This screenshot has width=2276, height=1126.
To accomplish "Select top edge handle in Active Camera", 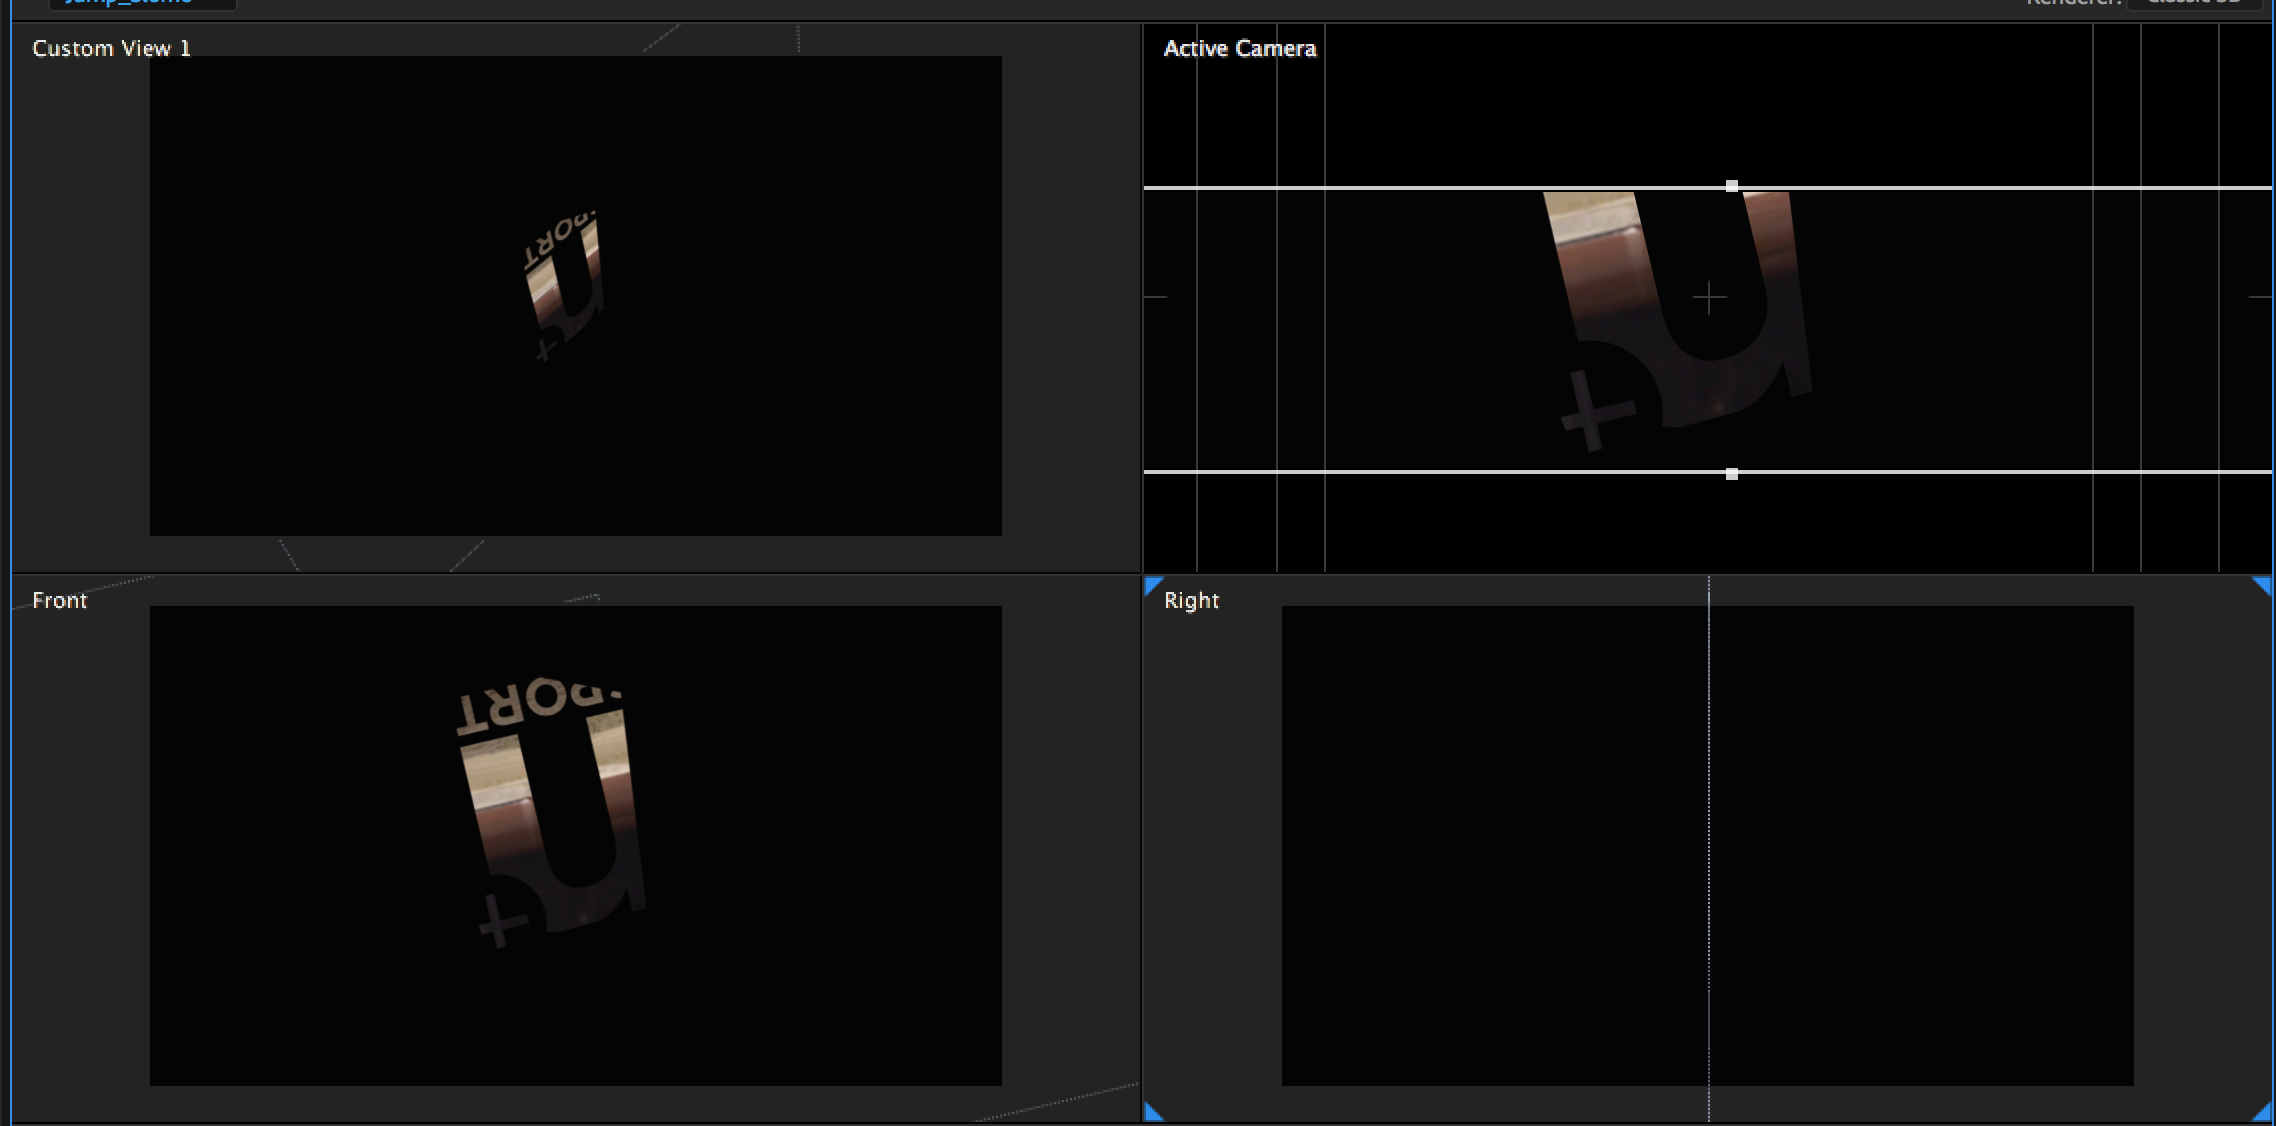I will [1732, 186].
